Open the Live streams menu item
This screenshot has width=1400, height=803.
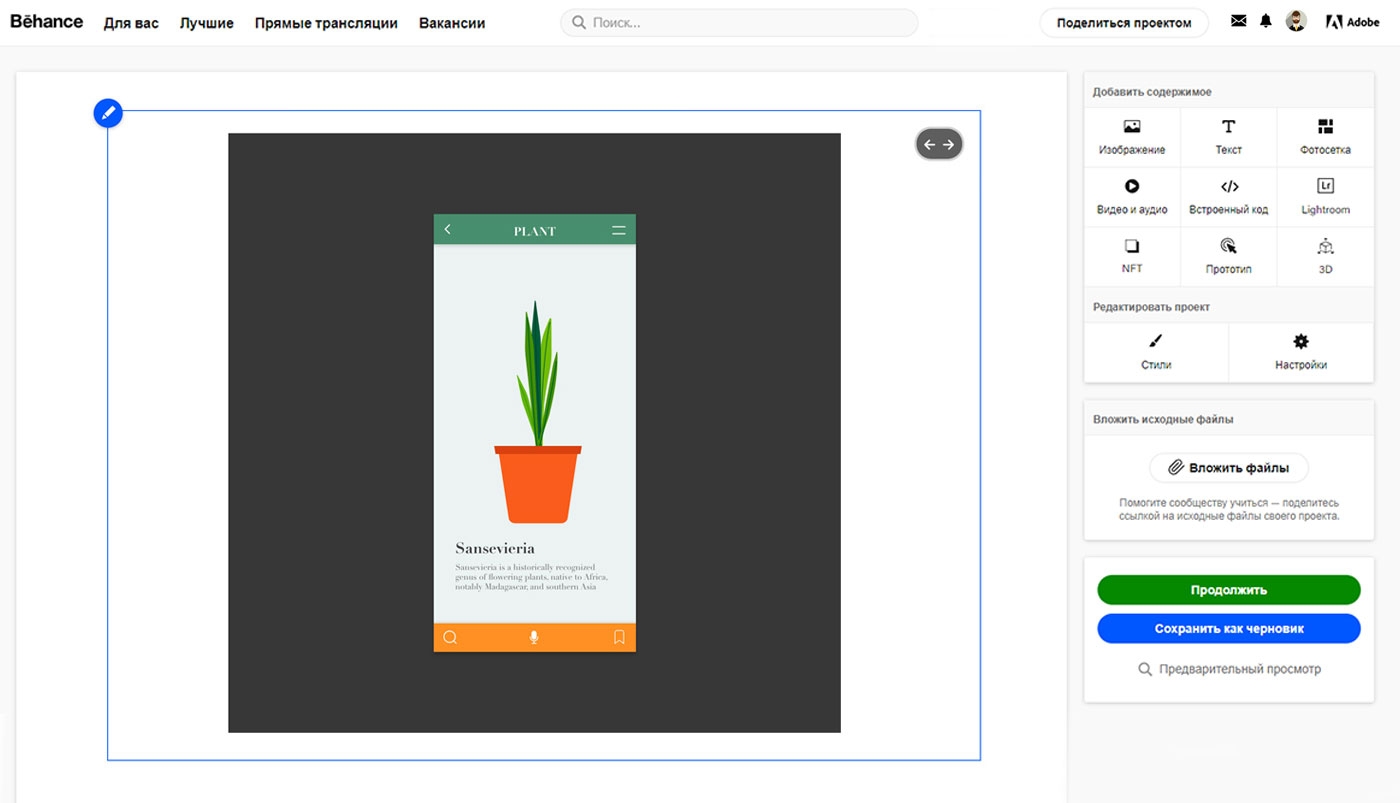(326, 23)
